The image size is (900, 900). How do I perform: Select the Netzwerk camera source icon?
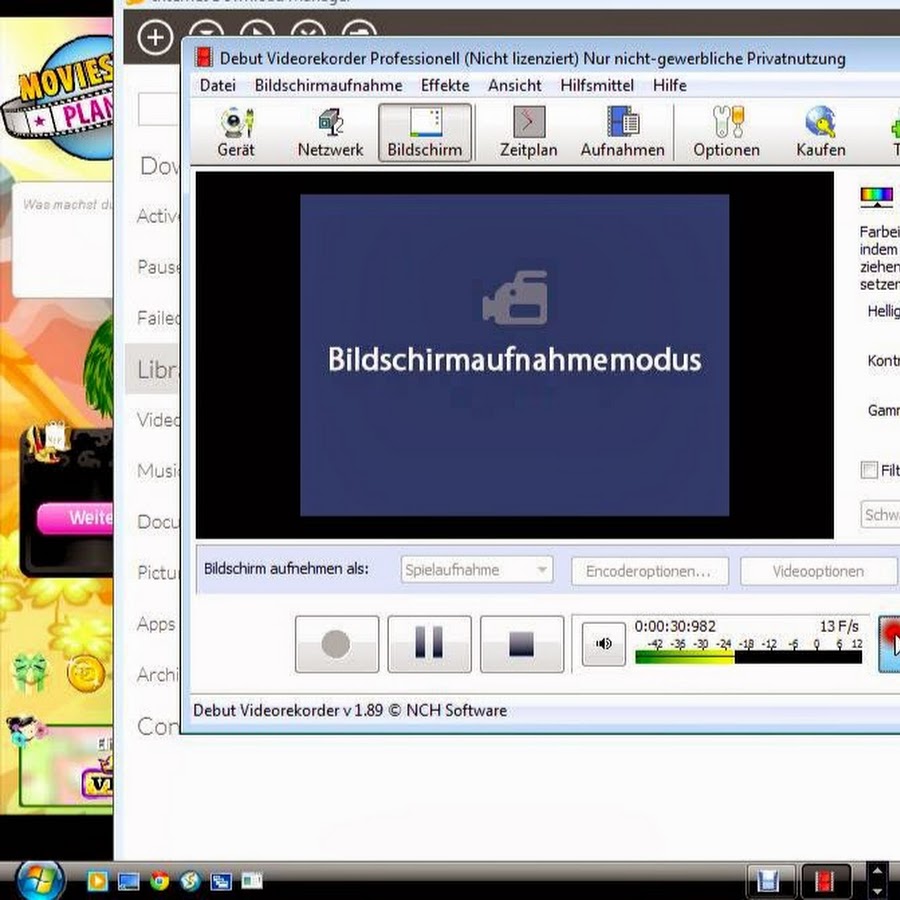coord(330,133)
